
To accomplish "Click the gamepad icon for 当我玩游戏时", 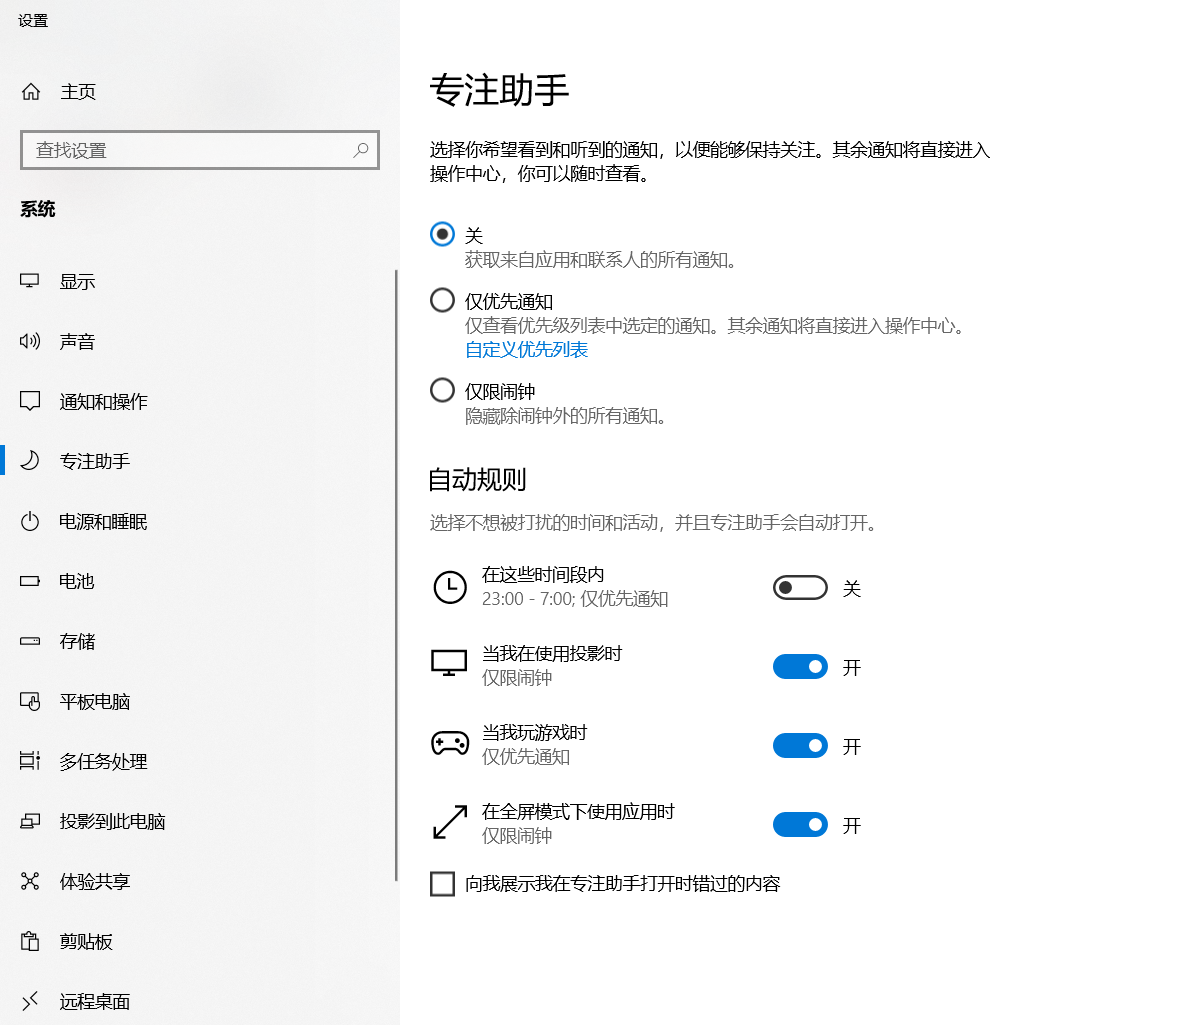I will (450, 744).
